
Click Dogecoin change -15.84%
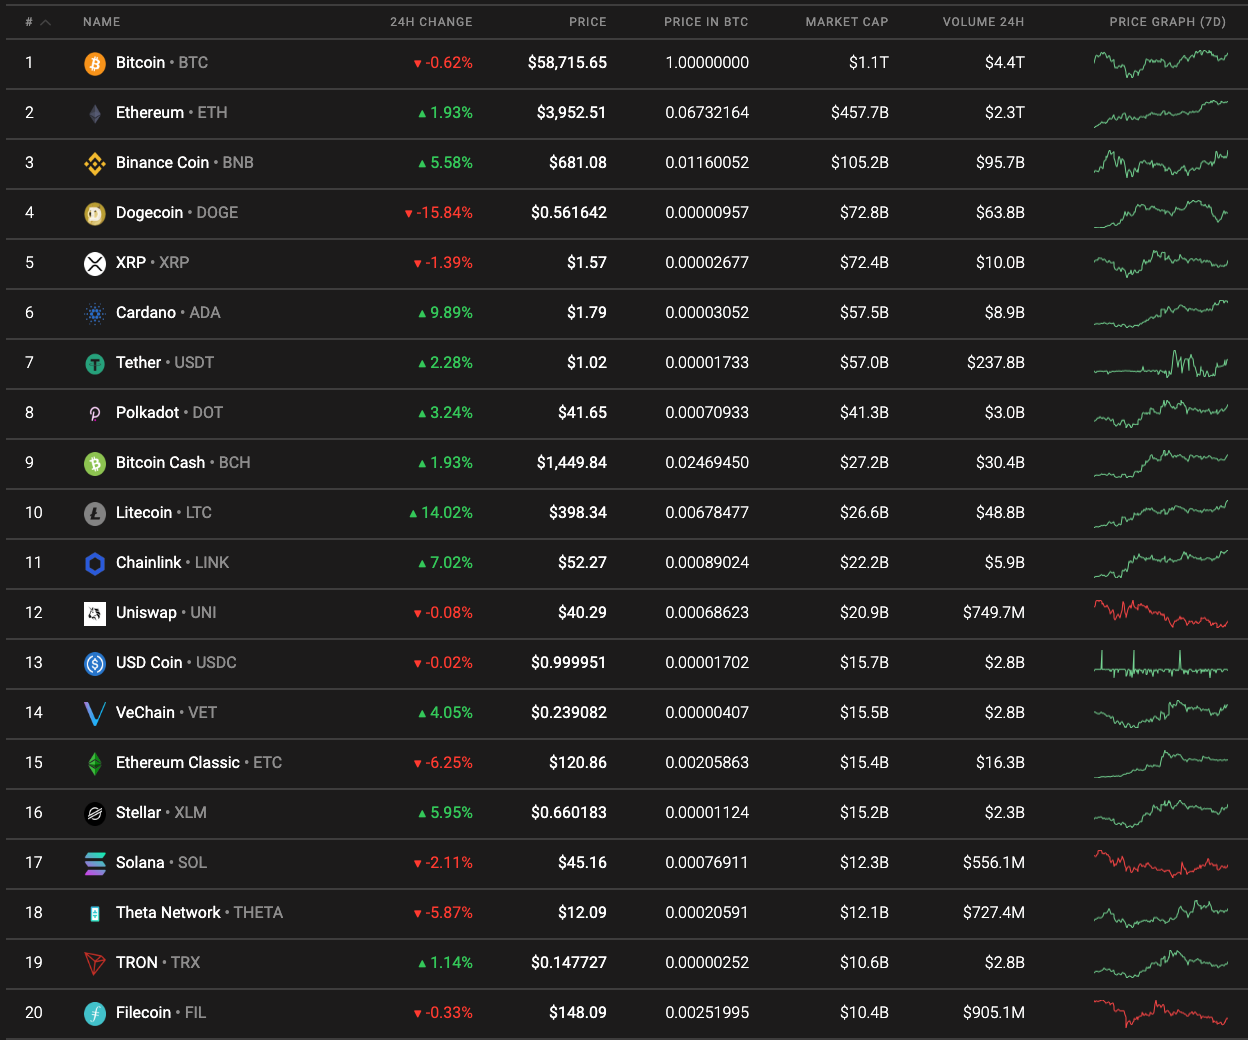point(439,213)
